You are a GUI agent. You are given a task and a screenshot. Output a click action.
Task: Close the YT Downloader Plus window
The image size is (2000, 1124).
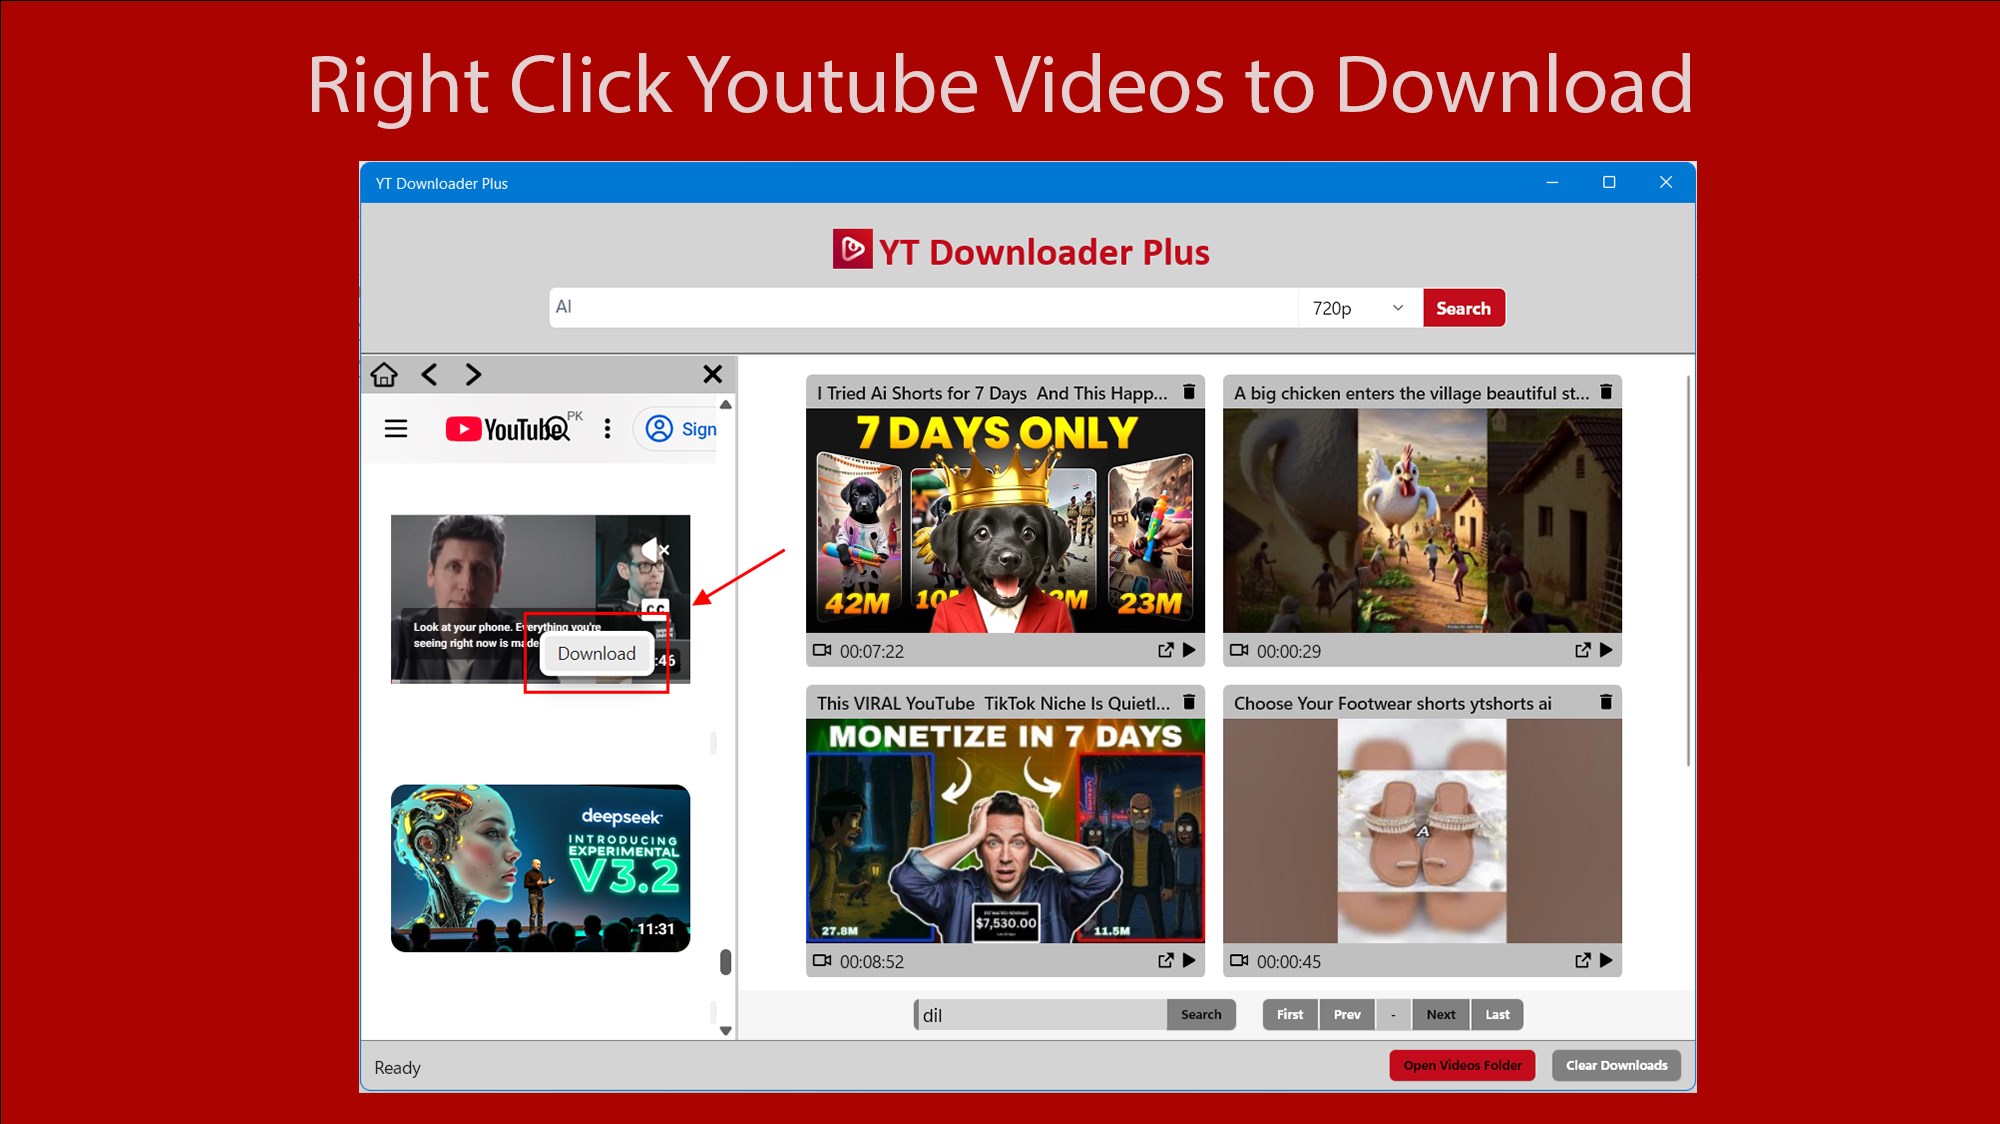point(1666,182)
